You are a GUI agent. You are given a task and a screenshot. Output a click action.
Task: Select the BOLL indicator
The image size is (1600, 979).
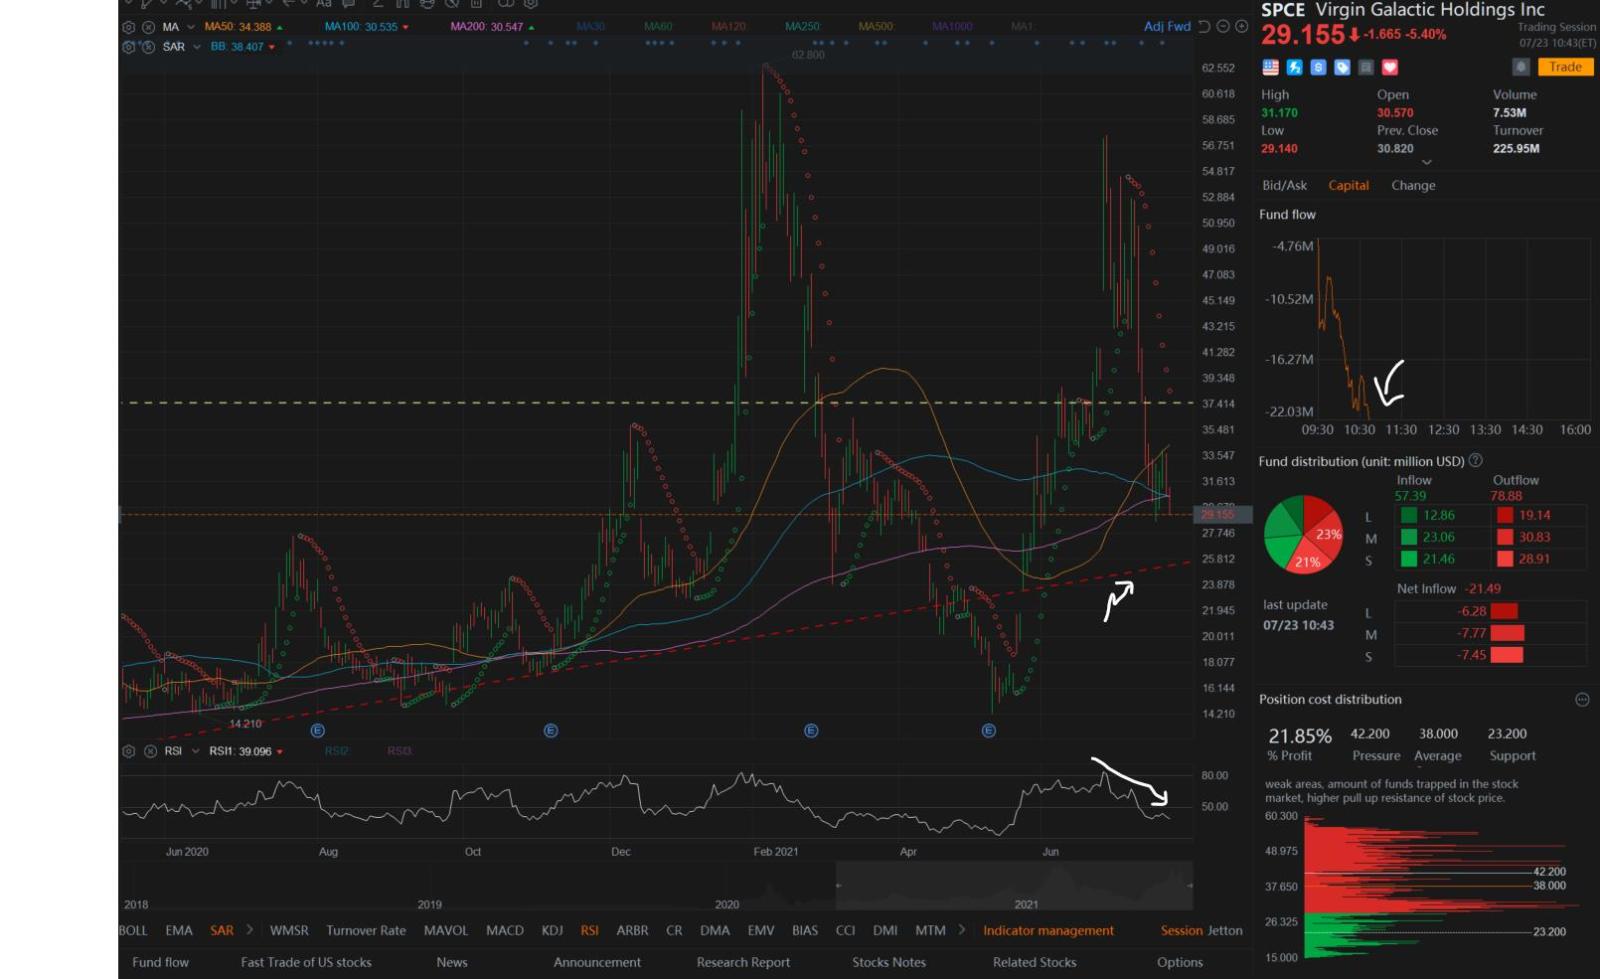(x=133, y=930)
